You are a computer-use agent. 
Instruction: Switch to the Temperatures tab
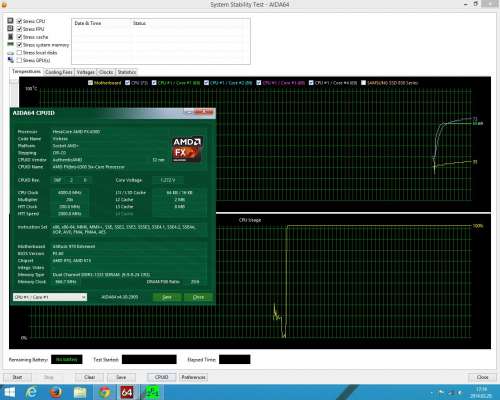click(26, 72)
